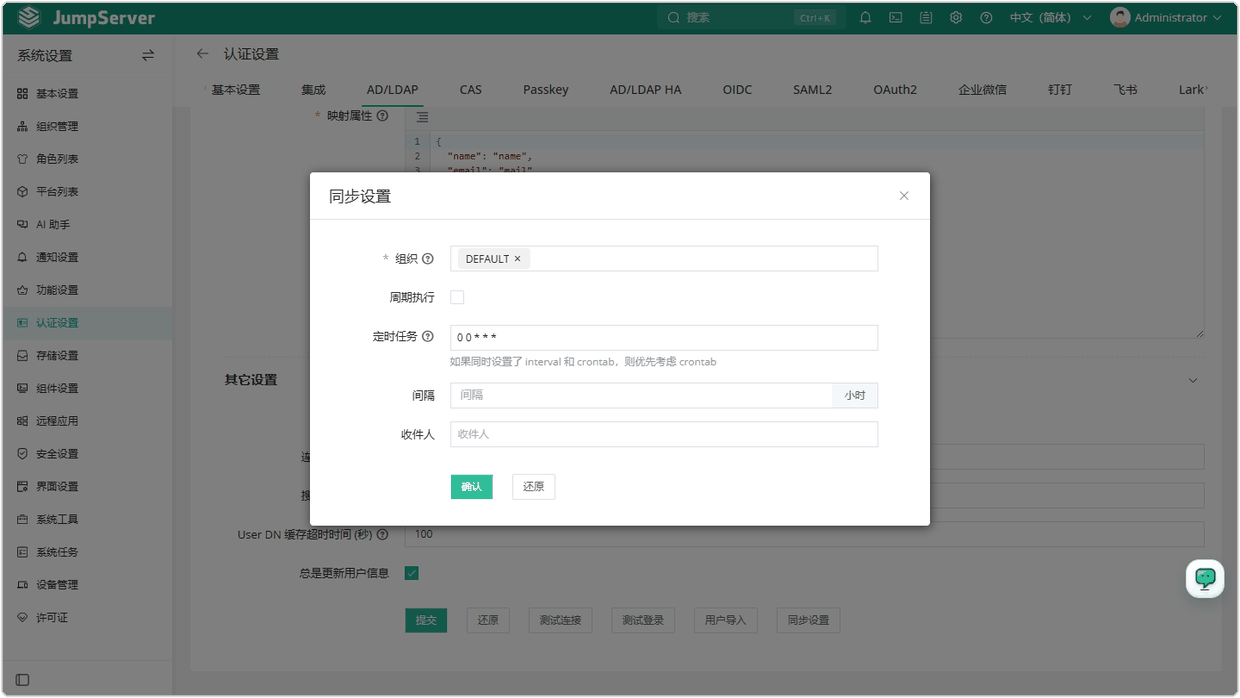Click help icon beside User DN 缓存超时时间
The height and width of the screenshot is (698, 1240).
pos(382,535)
